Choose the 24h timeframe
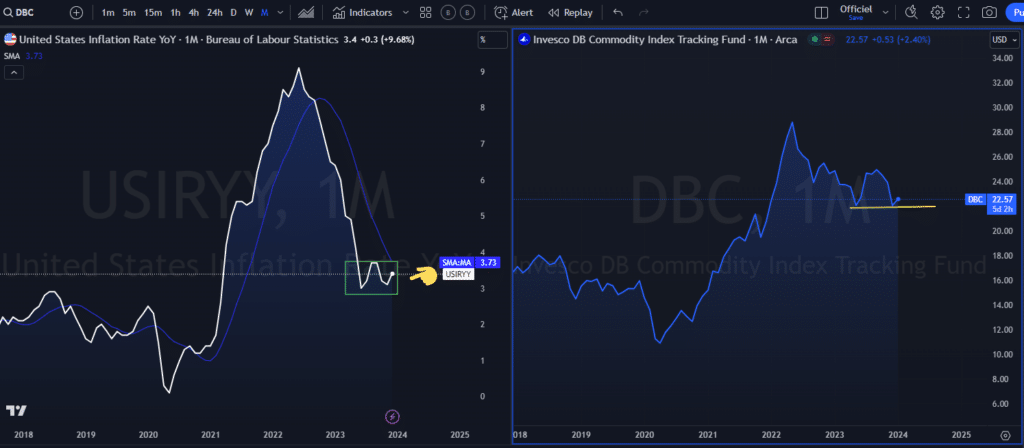 pyautogui.click(x=214, y=12)
